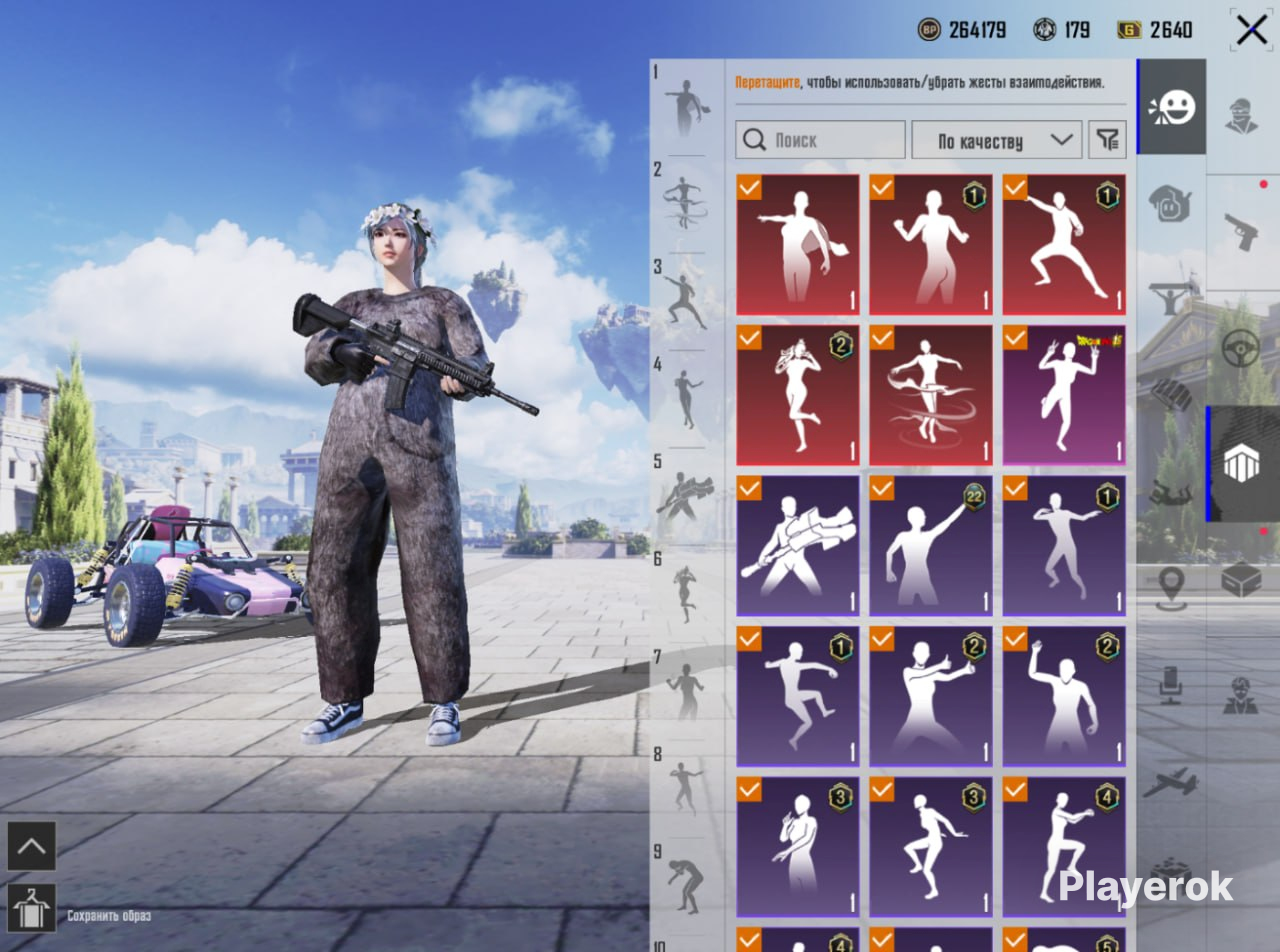The width and height of the screenshot is (1280, 952).
Task: Select the highlighted striped crate tab
Action: (x=1242, y=464)
